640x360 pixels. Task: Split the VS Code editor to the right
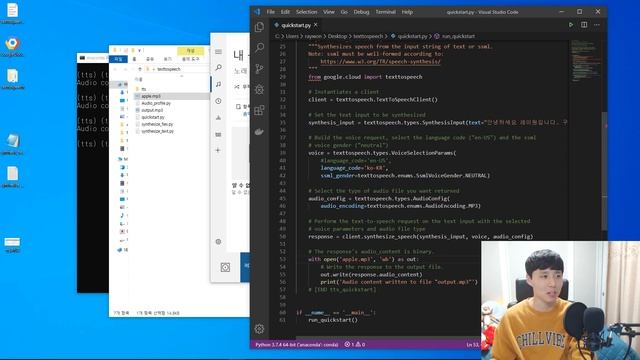tap(584, 25)
